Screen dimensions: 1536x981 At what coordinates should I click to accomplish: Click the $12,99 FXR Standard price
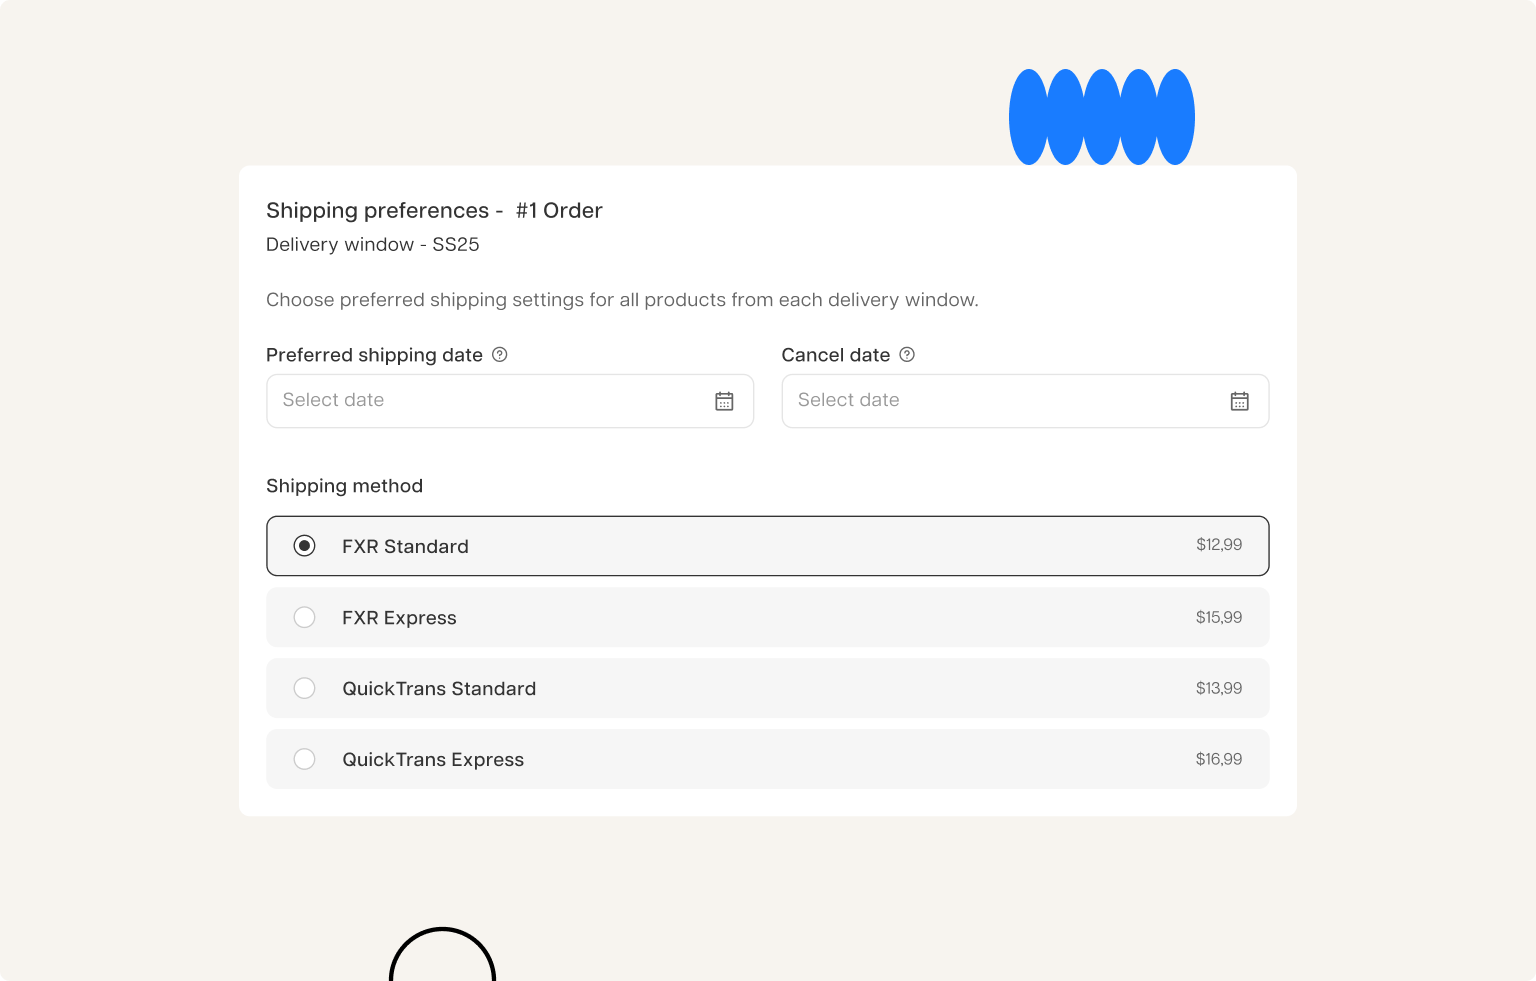(1218, 545)
